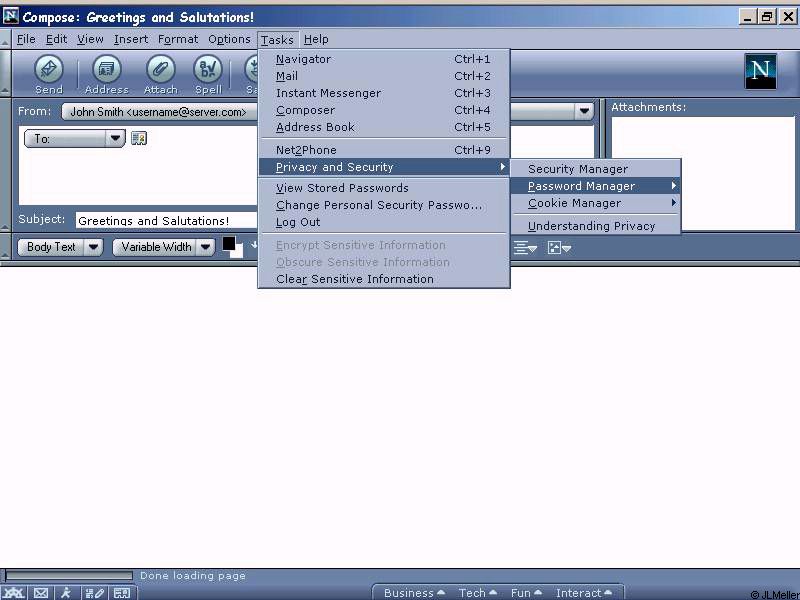The width and height of the screenshot is (800, 600).
Task: Open Security Manager from the submenu
Action: point(596,169)
